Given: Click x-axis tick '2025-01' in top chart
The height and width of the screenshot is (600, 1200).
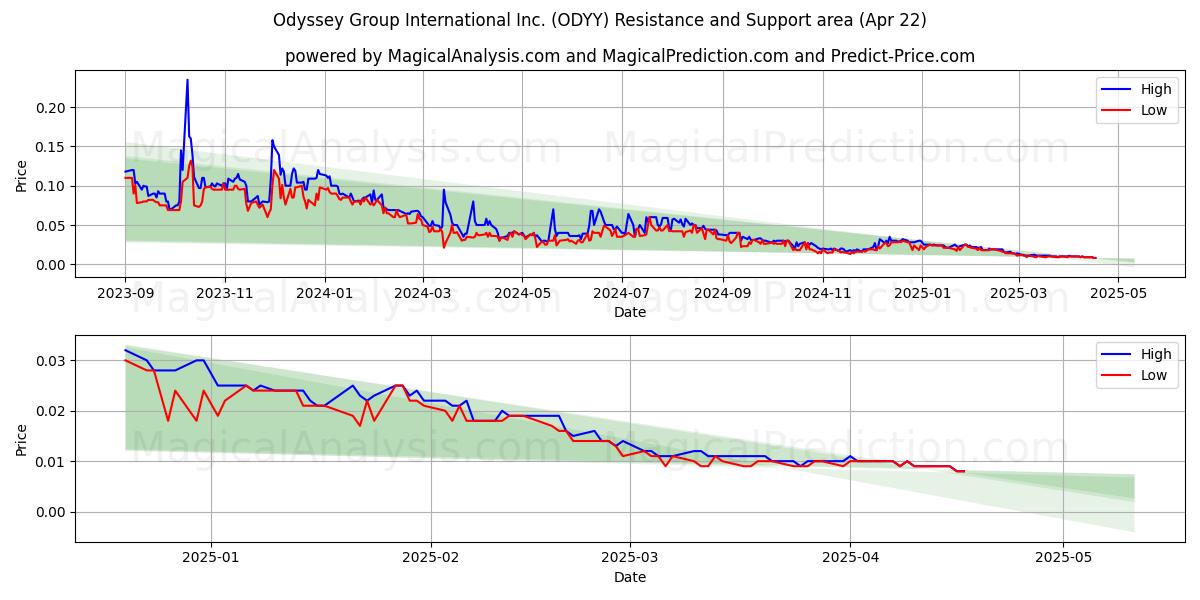Looking at the screenshot, I should coord(922,294).
